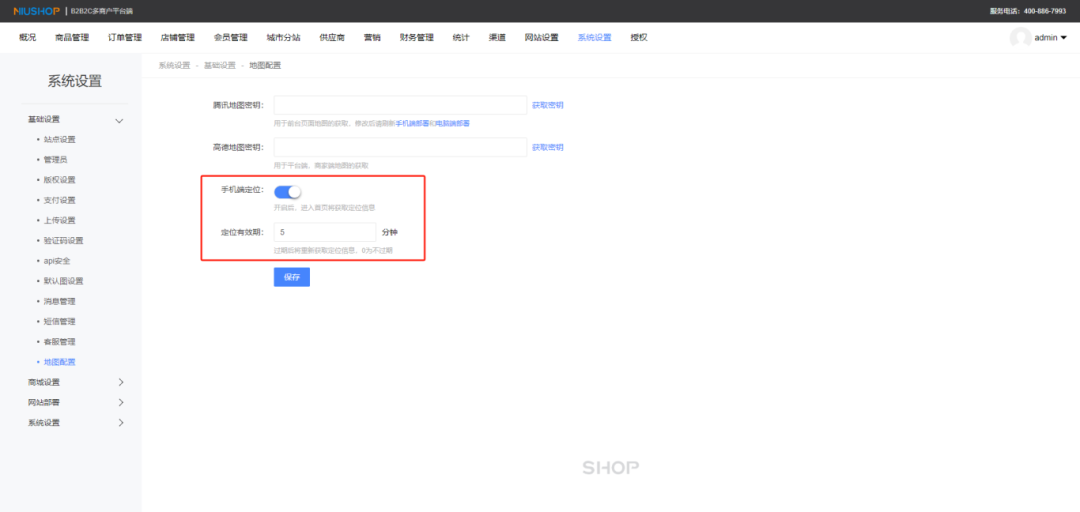Open the 统计 top menu
This screenshot has height=512, width=1080.
461,38
